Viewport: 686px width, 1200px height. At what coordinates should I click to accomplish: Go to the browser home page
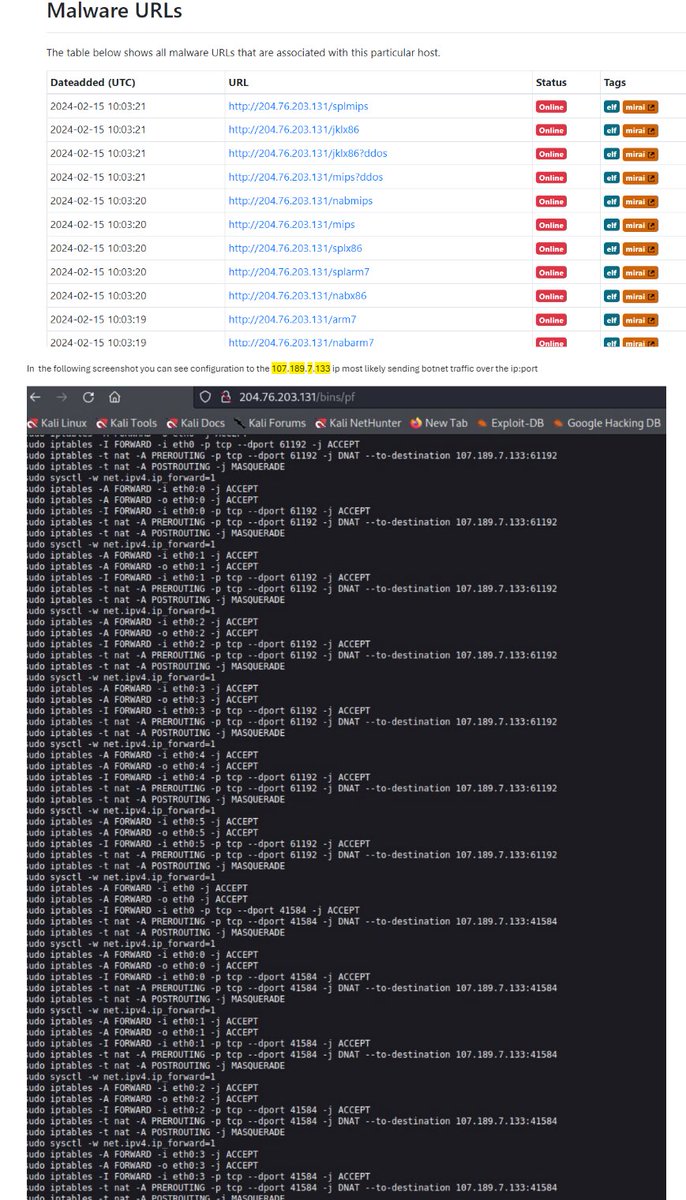(115, 397)
